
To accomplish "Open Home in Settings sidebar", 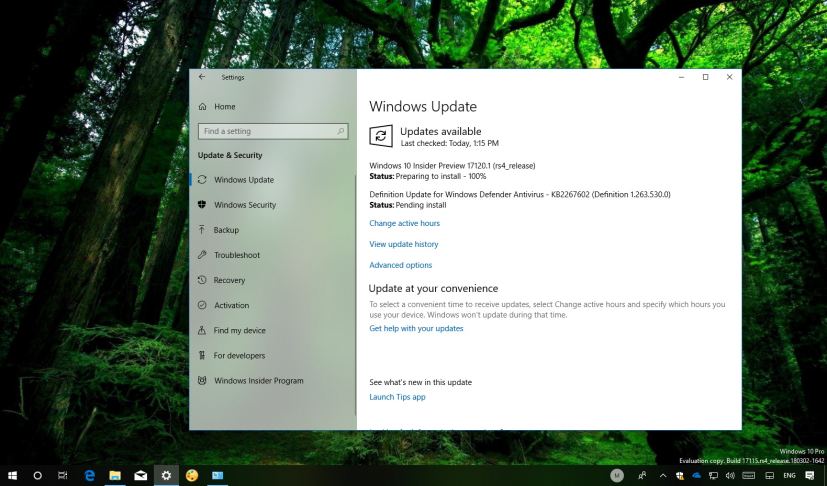I will pos(225,107).
